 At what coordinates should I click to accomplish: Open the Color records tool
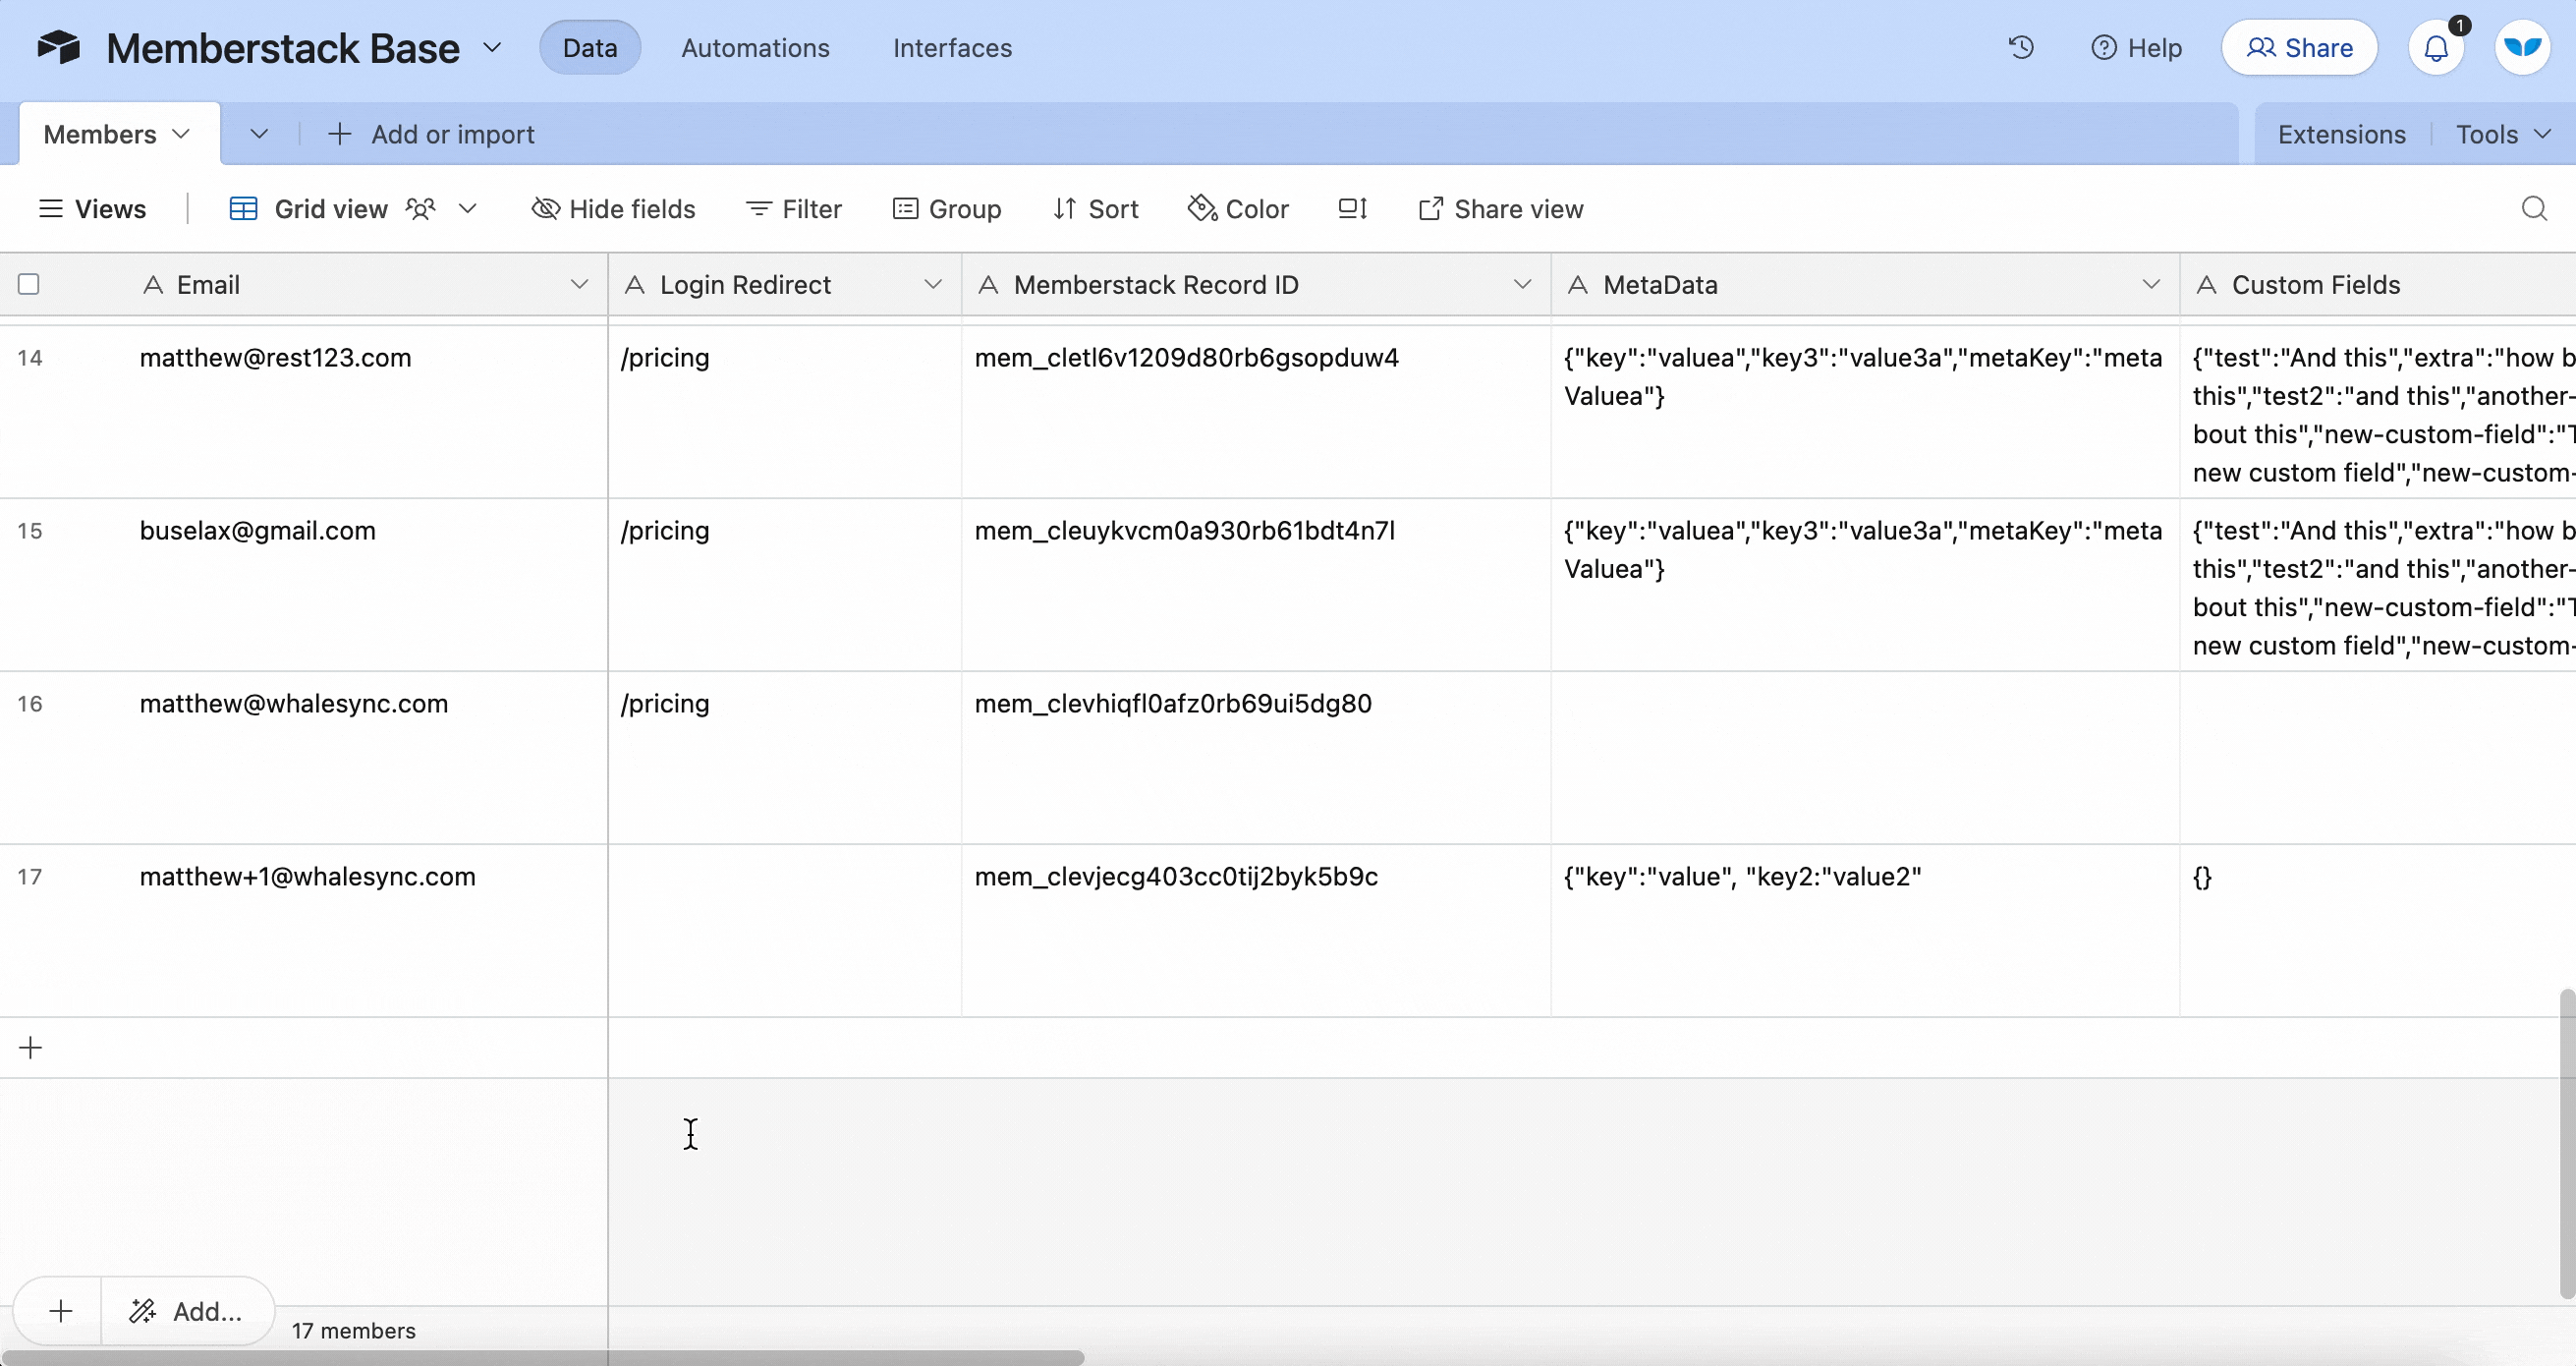point(1238,208)
